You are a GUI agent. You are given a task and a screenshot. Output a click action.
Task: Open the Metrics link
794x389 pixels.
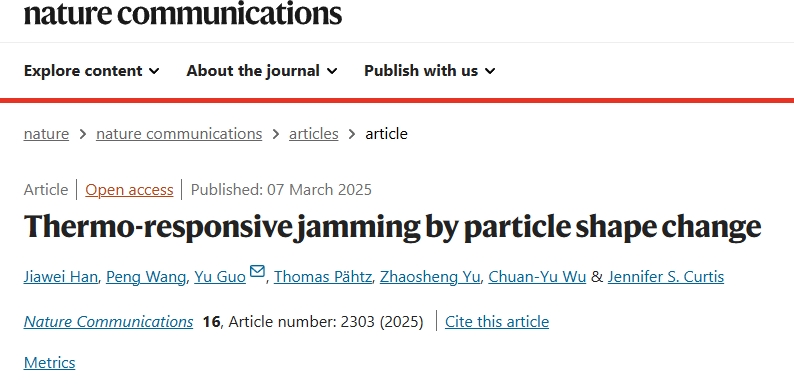(x=50, y=363)
